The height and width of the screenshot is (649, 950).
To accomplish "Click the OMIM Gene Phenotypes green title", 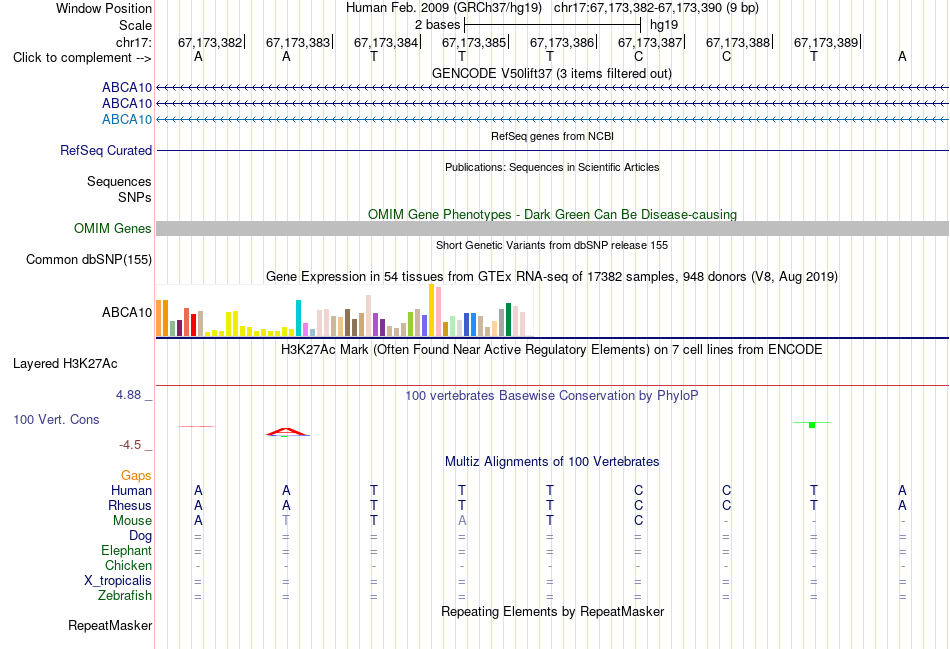I will [x=552, y=215].
